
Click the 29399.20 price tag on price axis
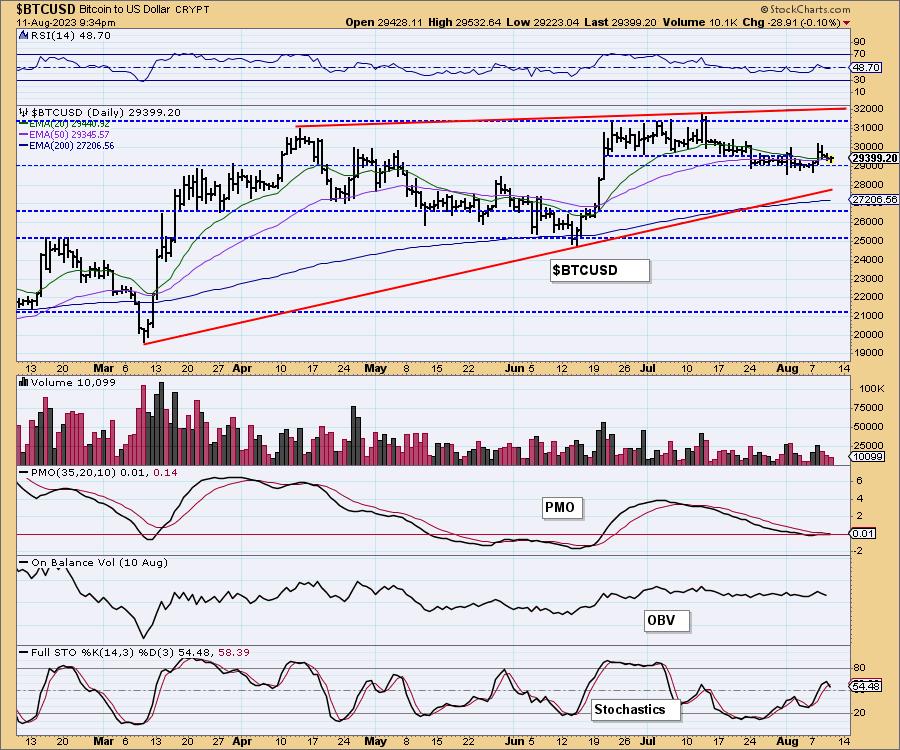pyautogui.click(x=874, y=158)
